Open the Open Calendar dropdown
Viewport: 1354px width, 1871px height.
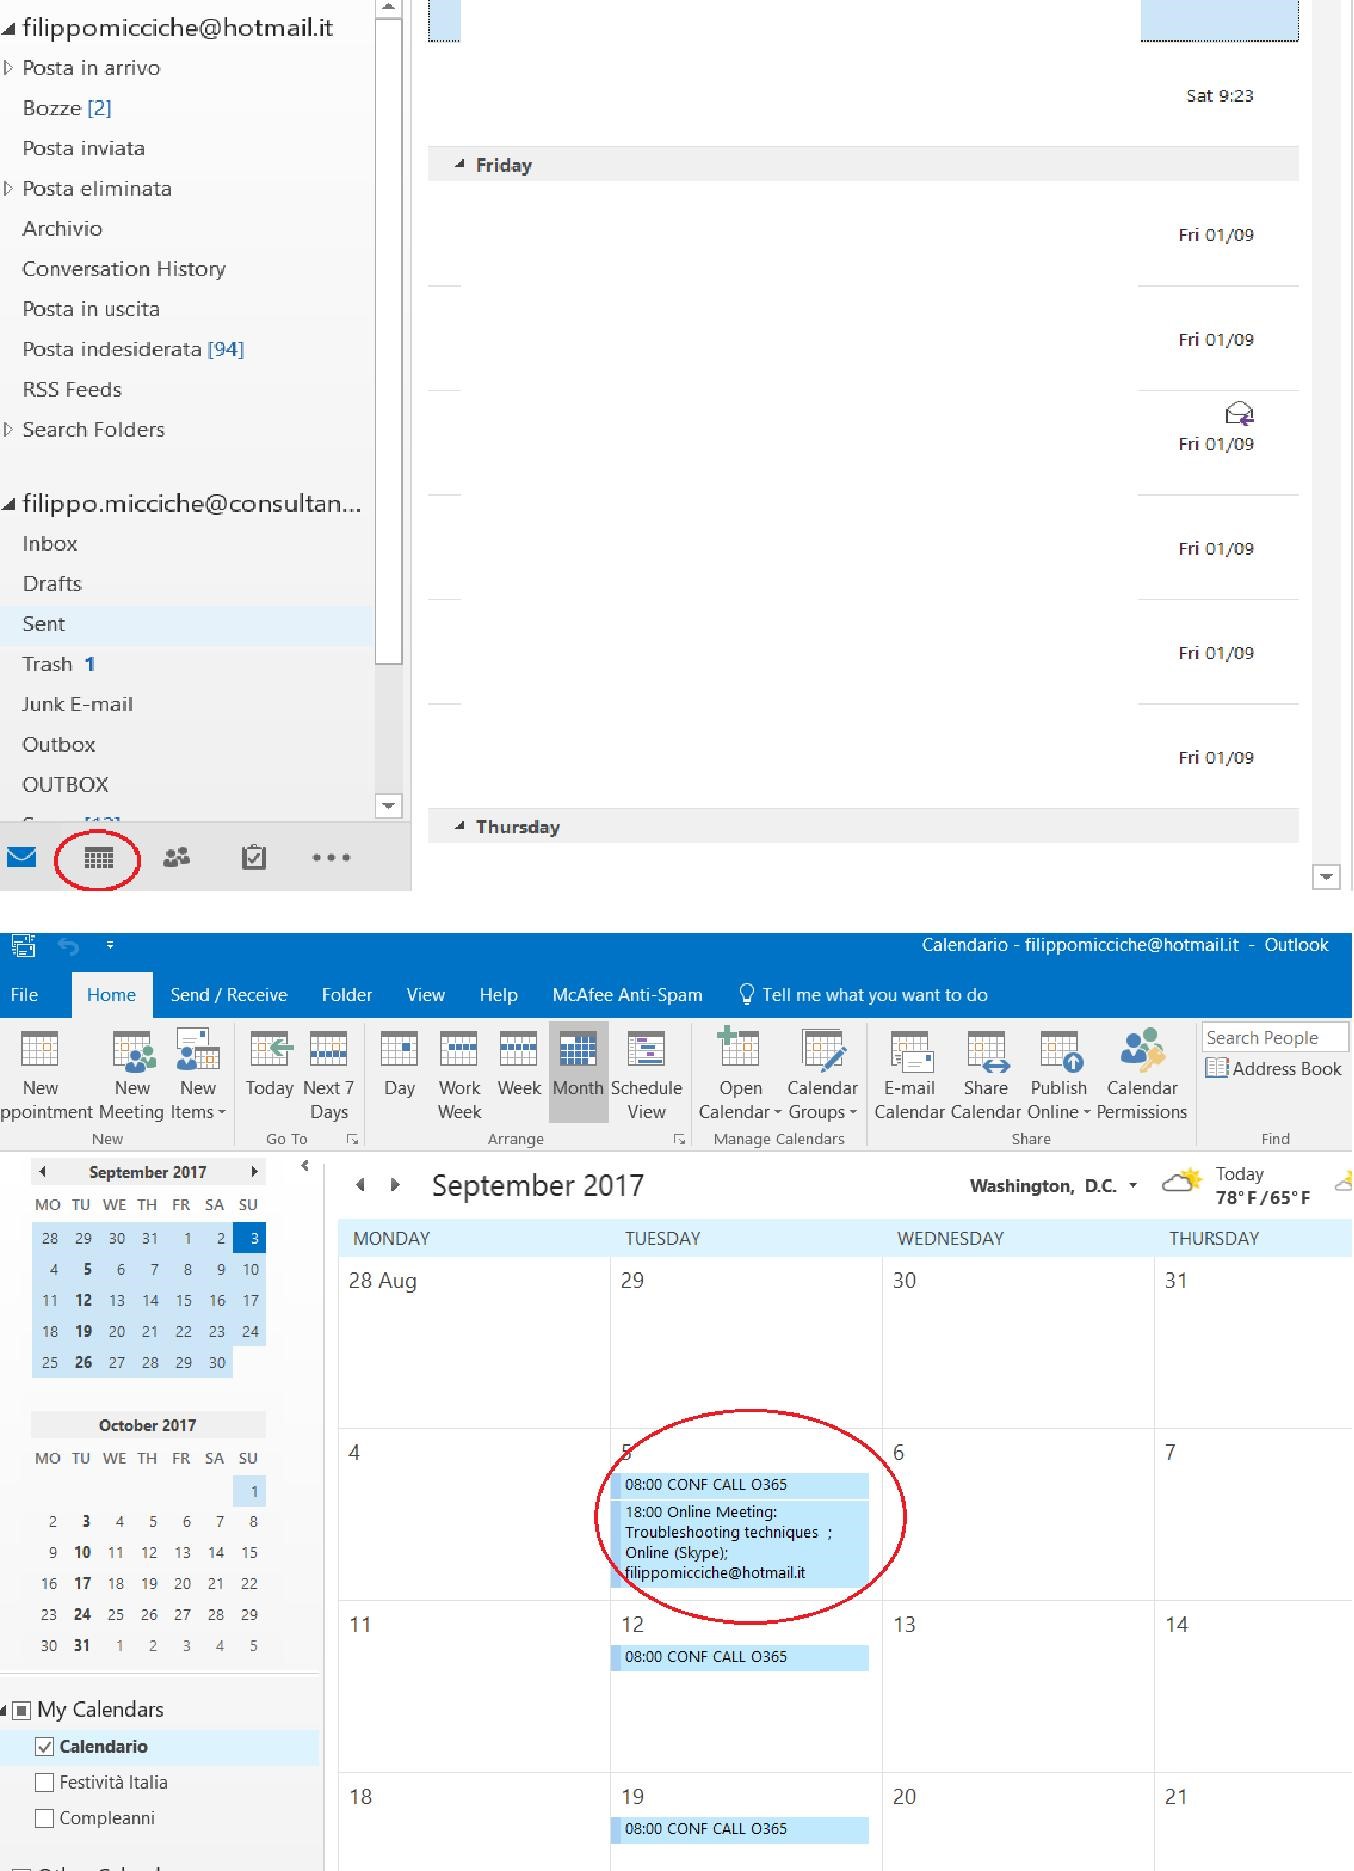740,1074
